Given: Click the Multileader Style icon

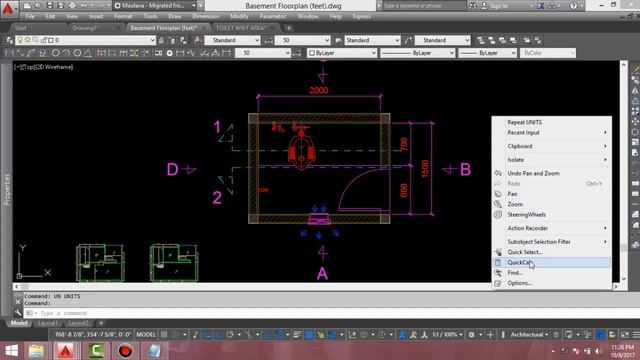Looking at the screenshot, I should tap(409, 40).
